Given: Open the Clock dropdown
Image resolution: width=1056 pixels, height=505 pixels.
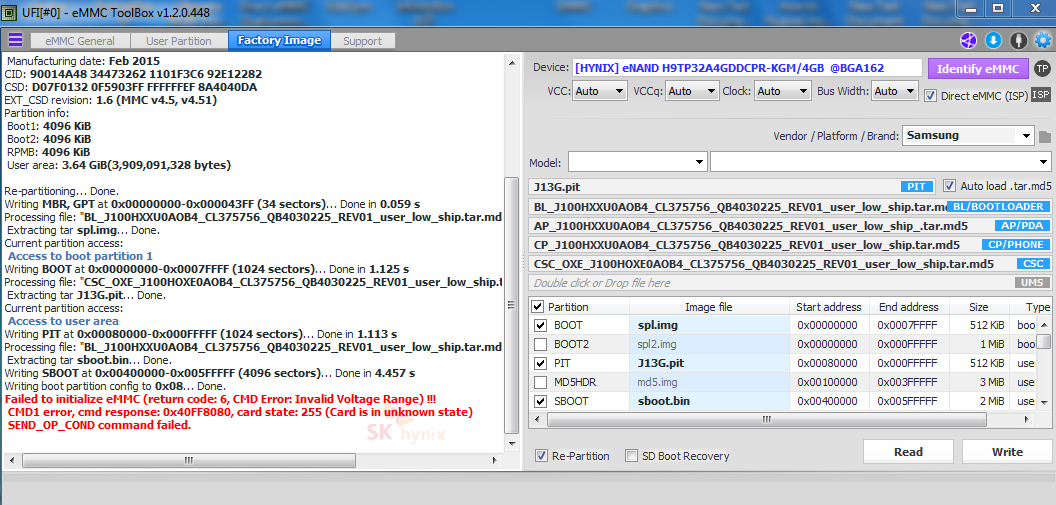Looking at the screenshot, I should (x=783, y=91).
